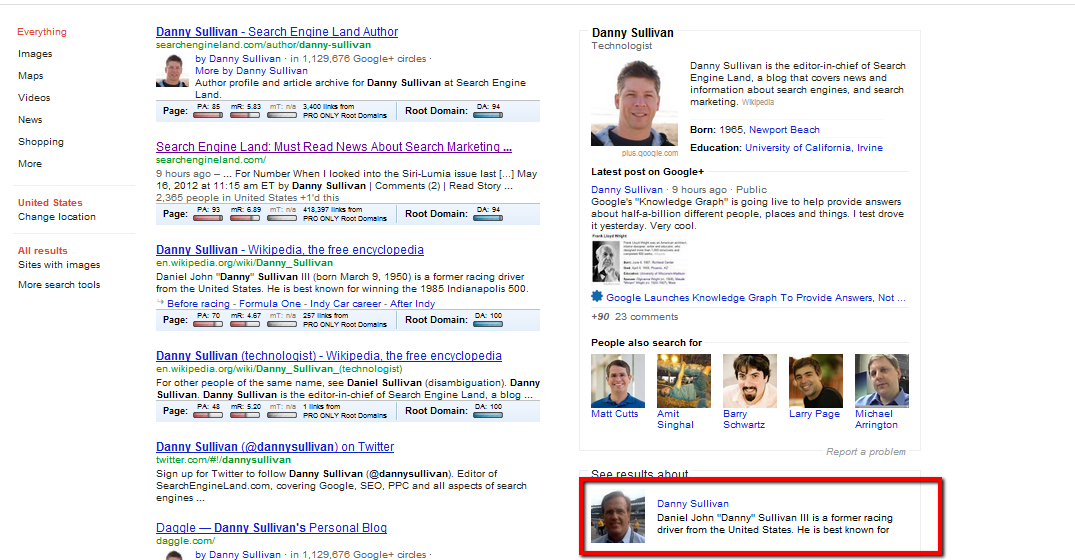
Task: Click United States location label
Action: coord(50,203)
